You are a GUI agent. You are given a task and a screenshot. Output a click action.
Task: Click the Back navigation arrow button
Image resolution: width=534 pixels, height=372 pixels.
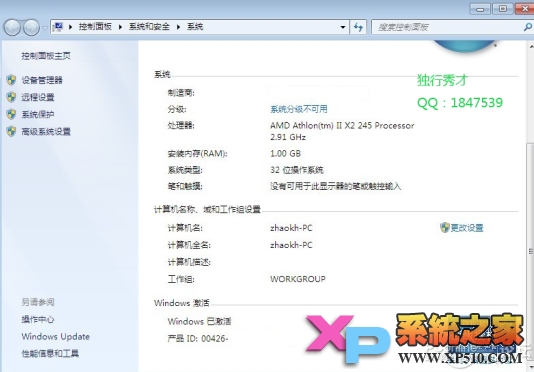[13, 27]
